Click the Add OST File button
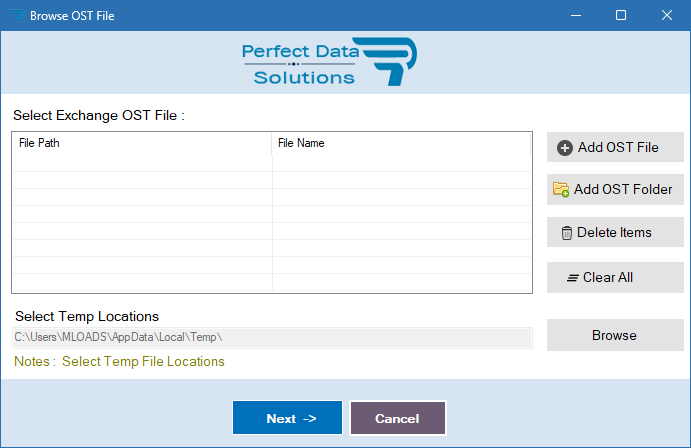The image size is (691, 448). (x=615, y=147)
